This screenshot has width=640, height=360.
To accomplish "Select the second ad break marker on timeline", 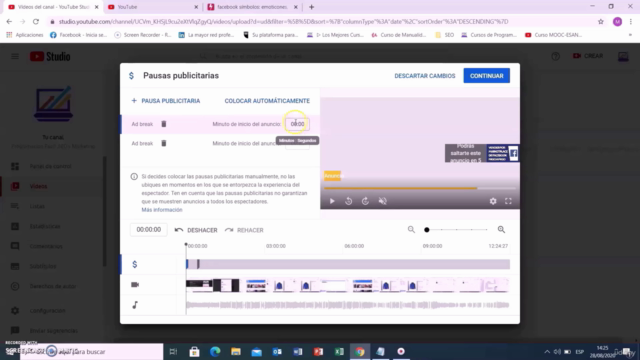I will coord(198,264).
